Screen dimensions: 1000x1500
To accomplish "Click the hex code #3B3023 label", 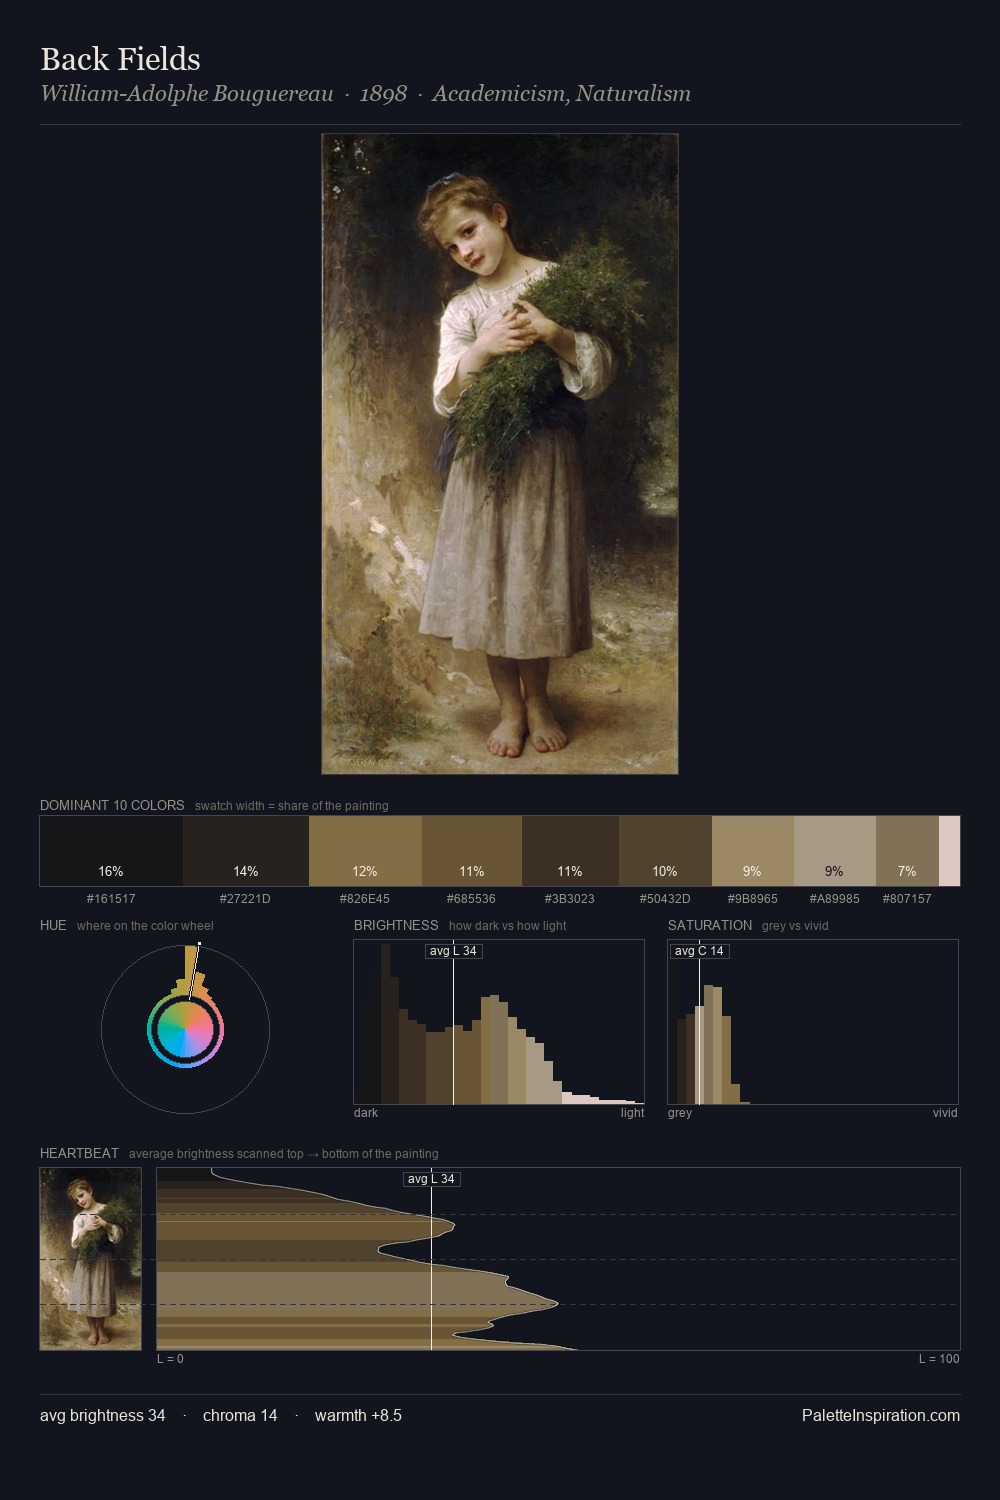I will coord(570,898).
